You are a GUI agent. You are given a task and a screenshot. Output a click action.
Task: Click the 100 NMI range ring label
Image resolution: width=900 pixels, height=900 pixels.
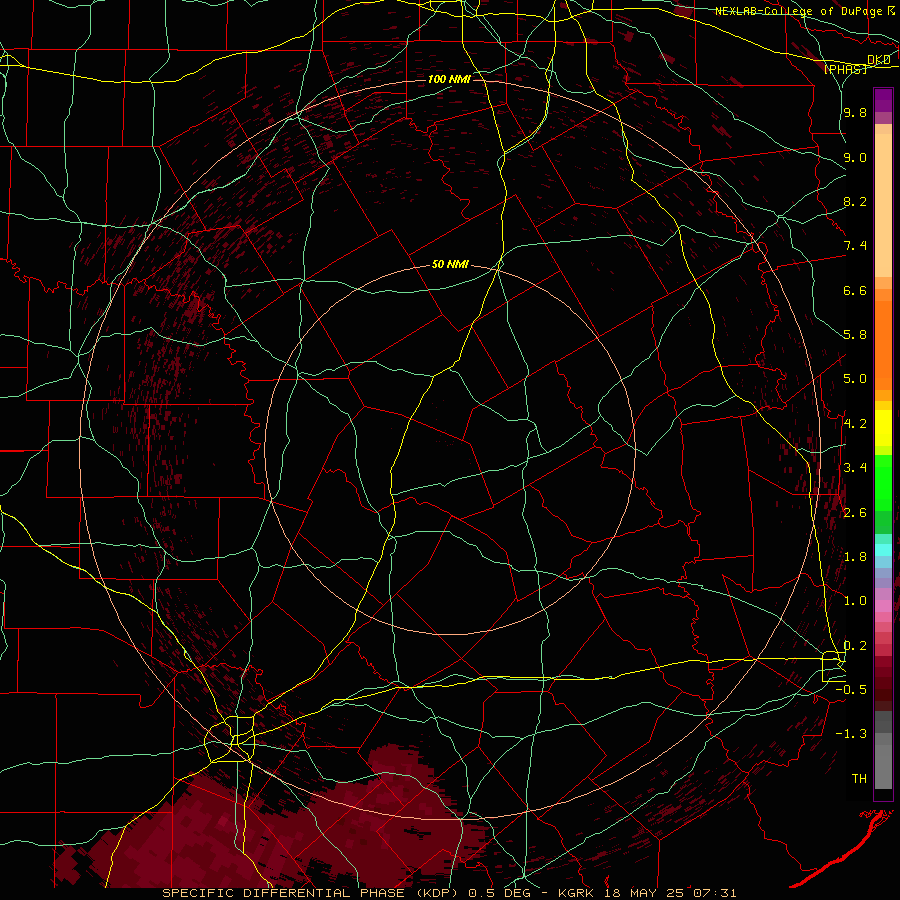[x=449, y=79]
